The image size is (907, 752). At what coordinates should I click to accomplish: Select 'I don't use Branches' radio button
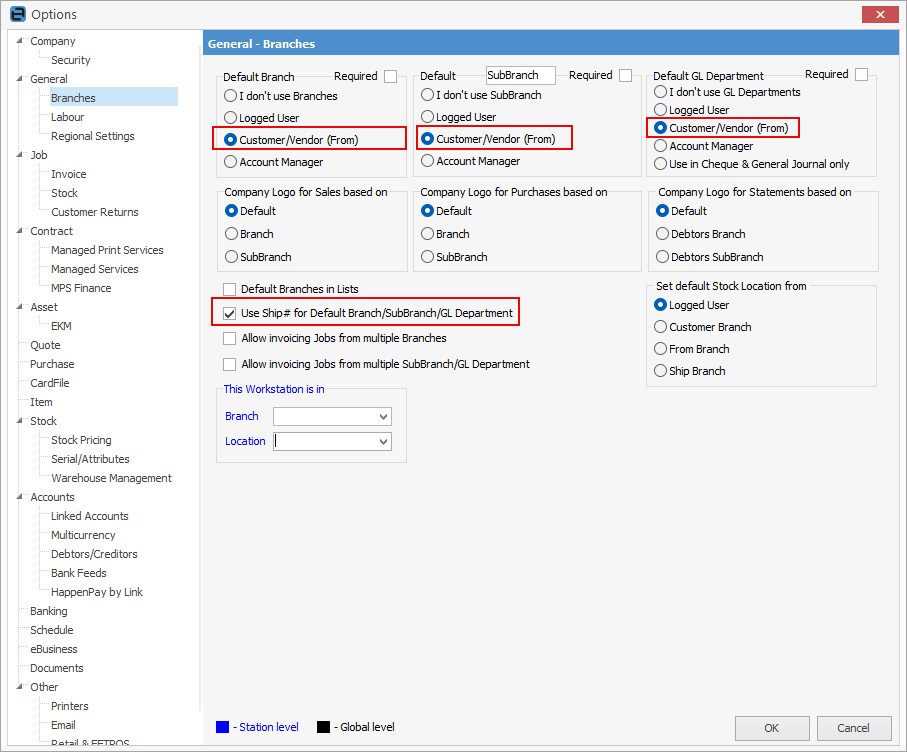tap(230, 96)
